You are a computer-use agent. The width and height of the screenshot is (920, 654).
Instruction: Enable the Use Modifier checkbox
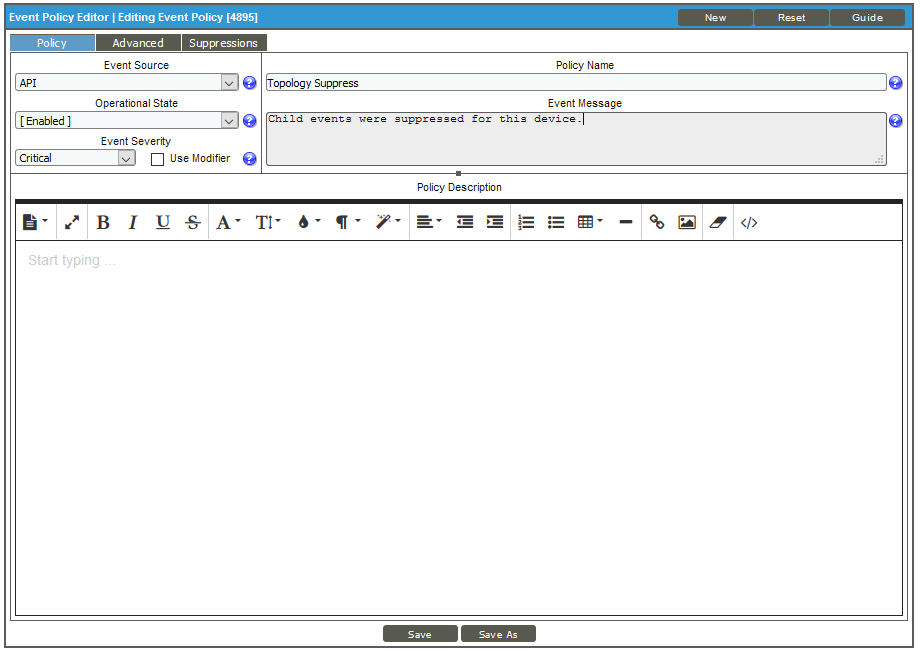tap(157, 159)
